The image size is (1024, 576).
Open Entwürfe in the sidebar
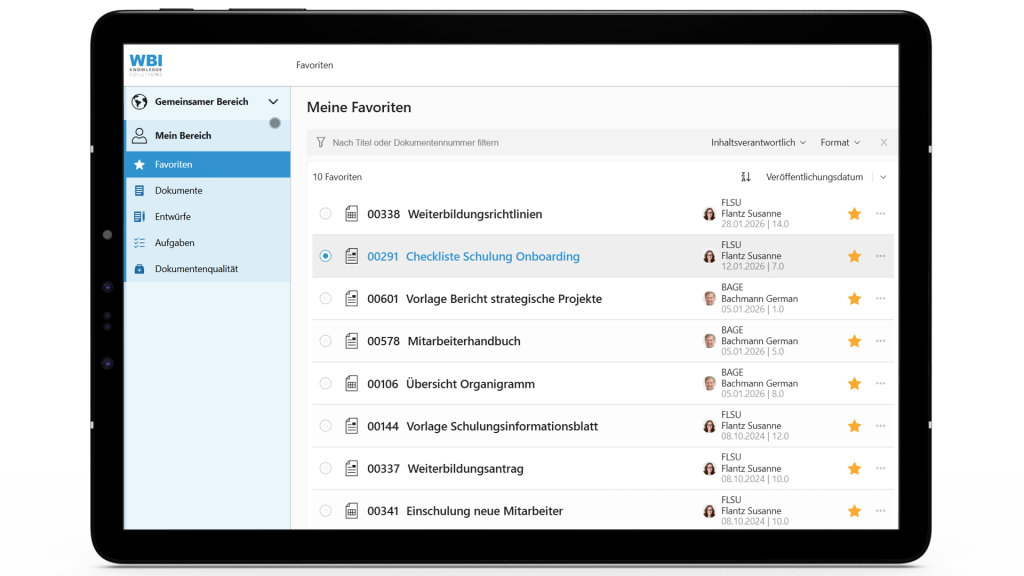point(172,216)
